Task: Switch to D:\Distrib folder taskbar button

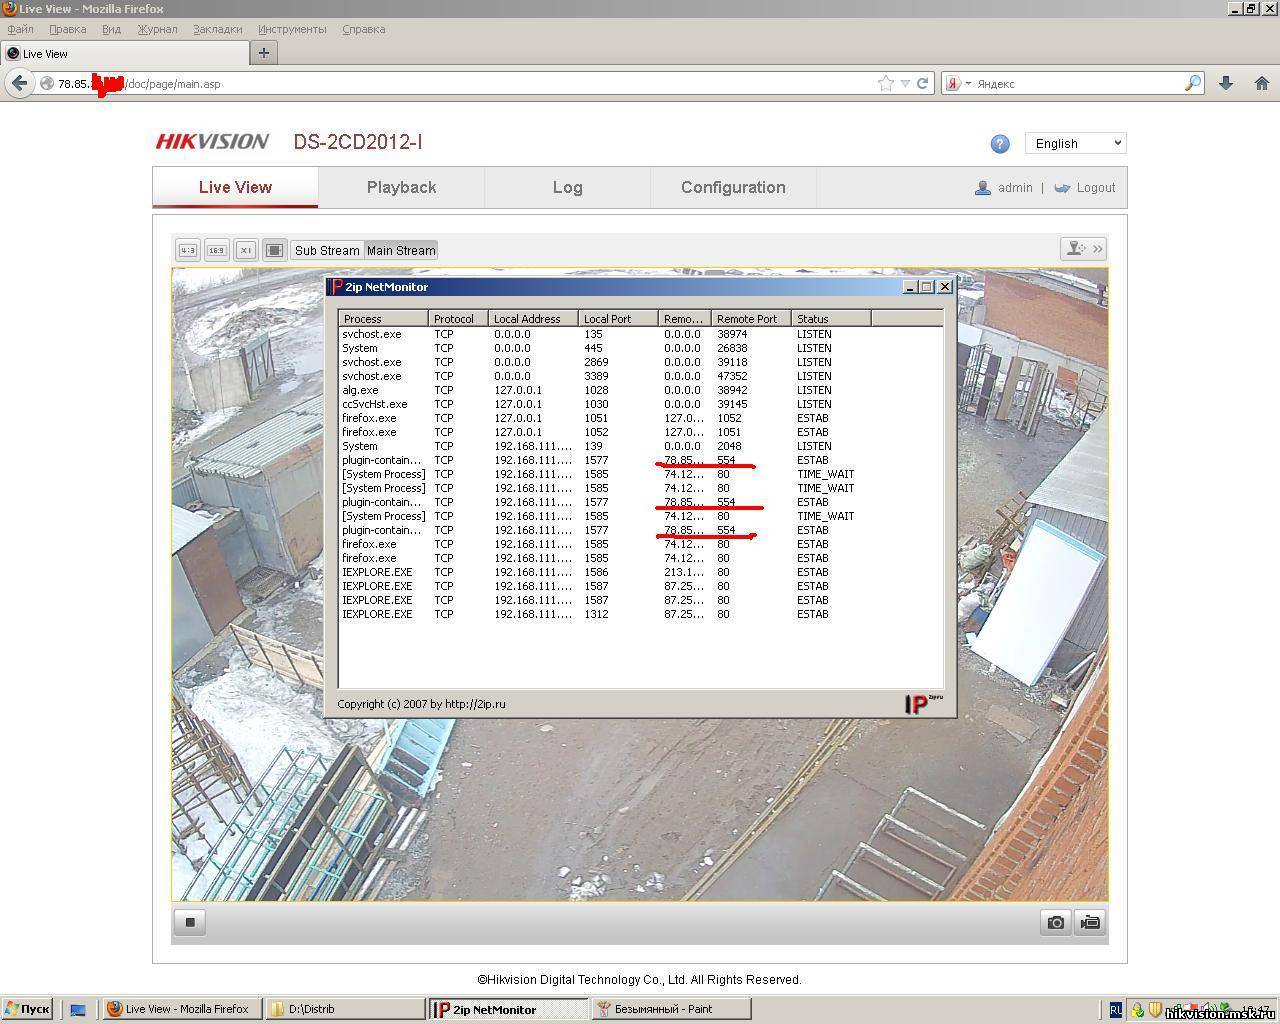Action: point(346,1009)
